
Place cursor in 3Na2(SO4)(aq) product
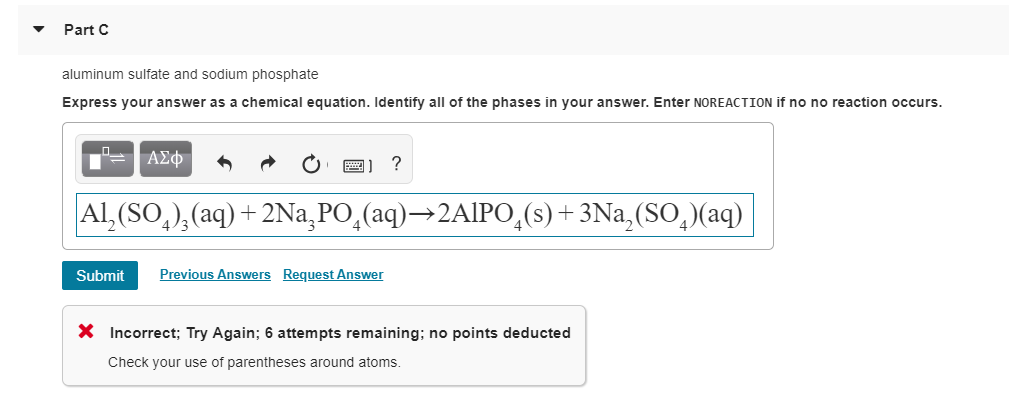(x=661, y=215)
